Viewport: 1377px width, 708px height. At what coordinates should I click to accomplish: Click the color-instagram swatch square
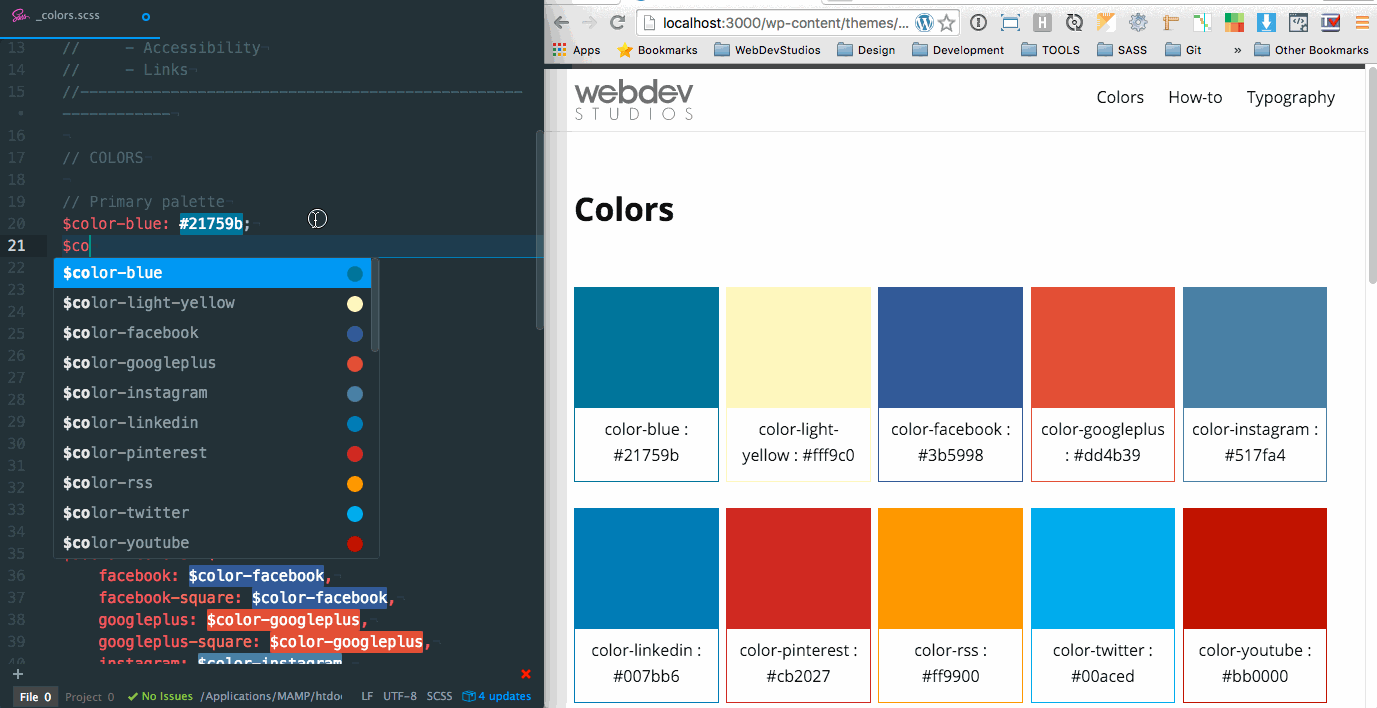pos(1255,347)
